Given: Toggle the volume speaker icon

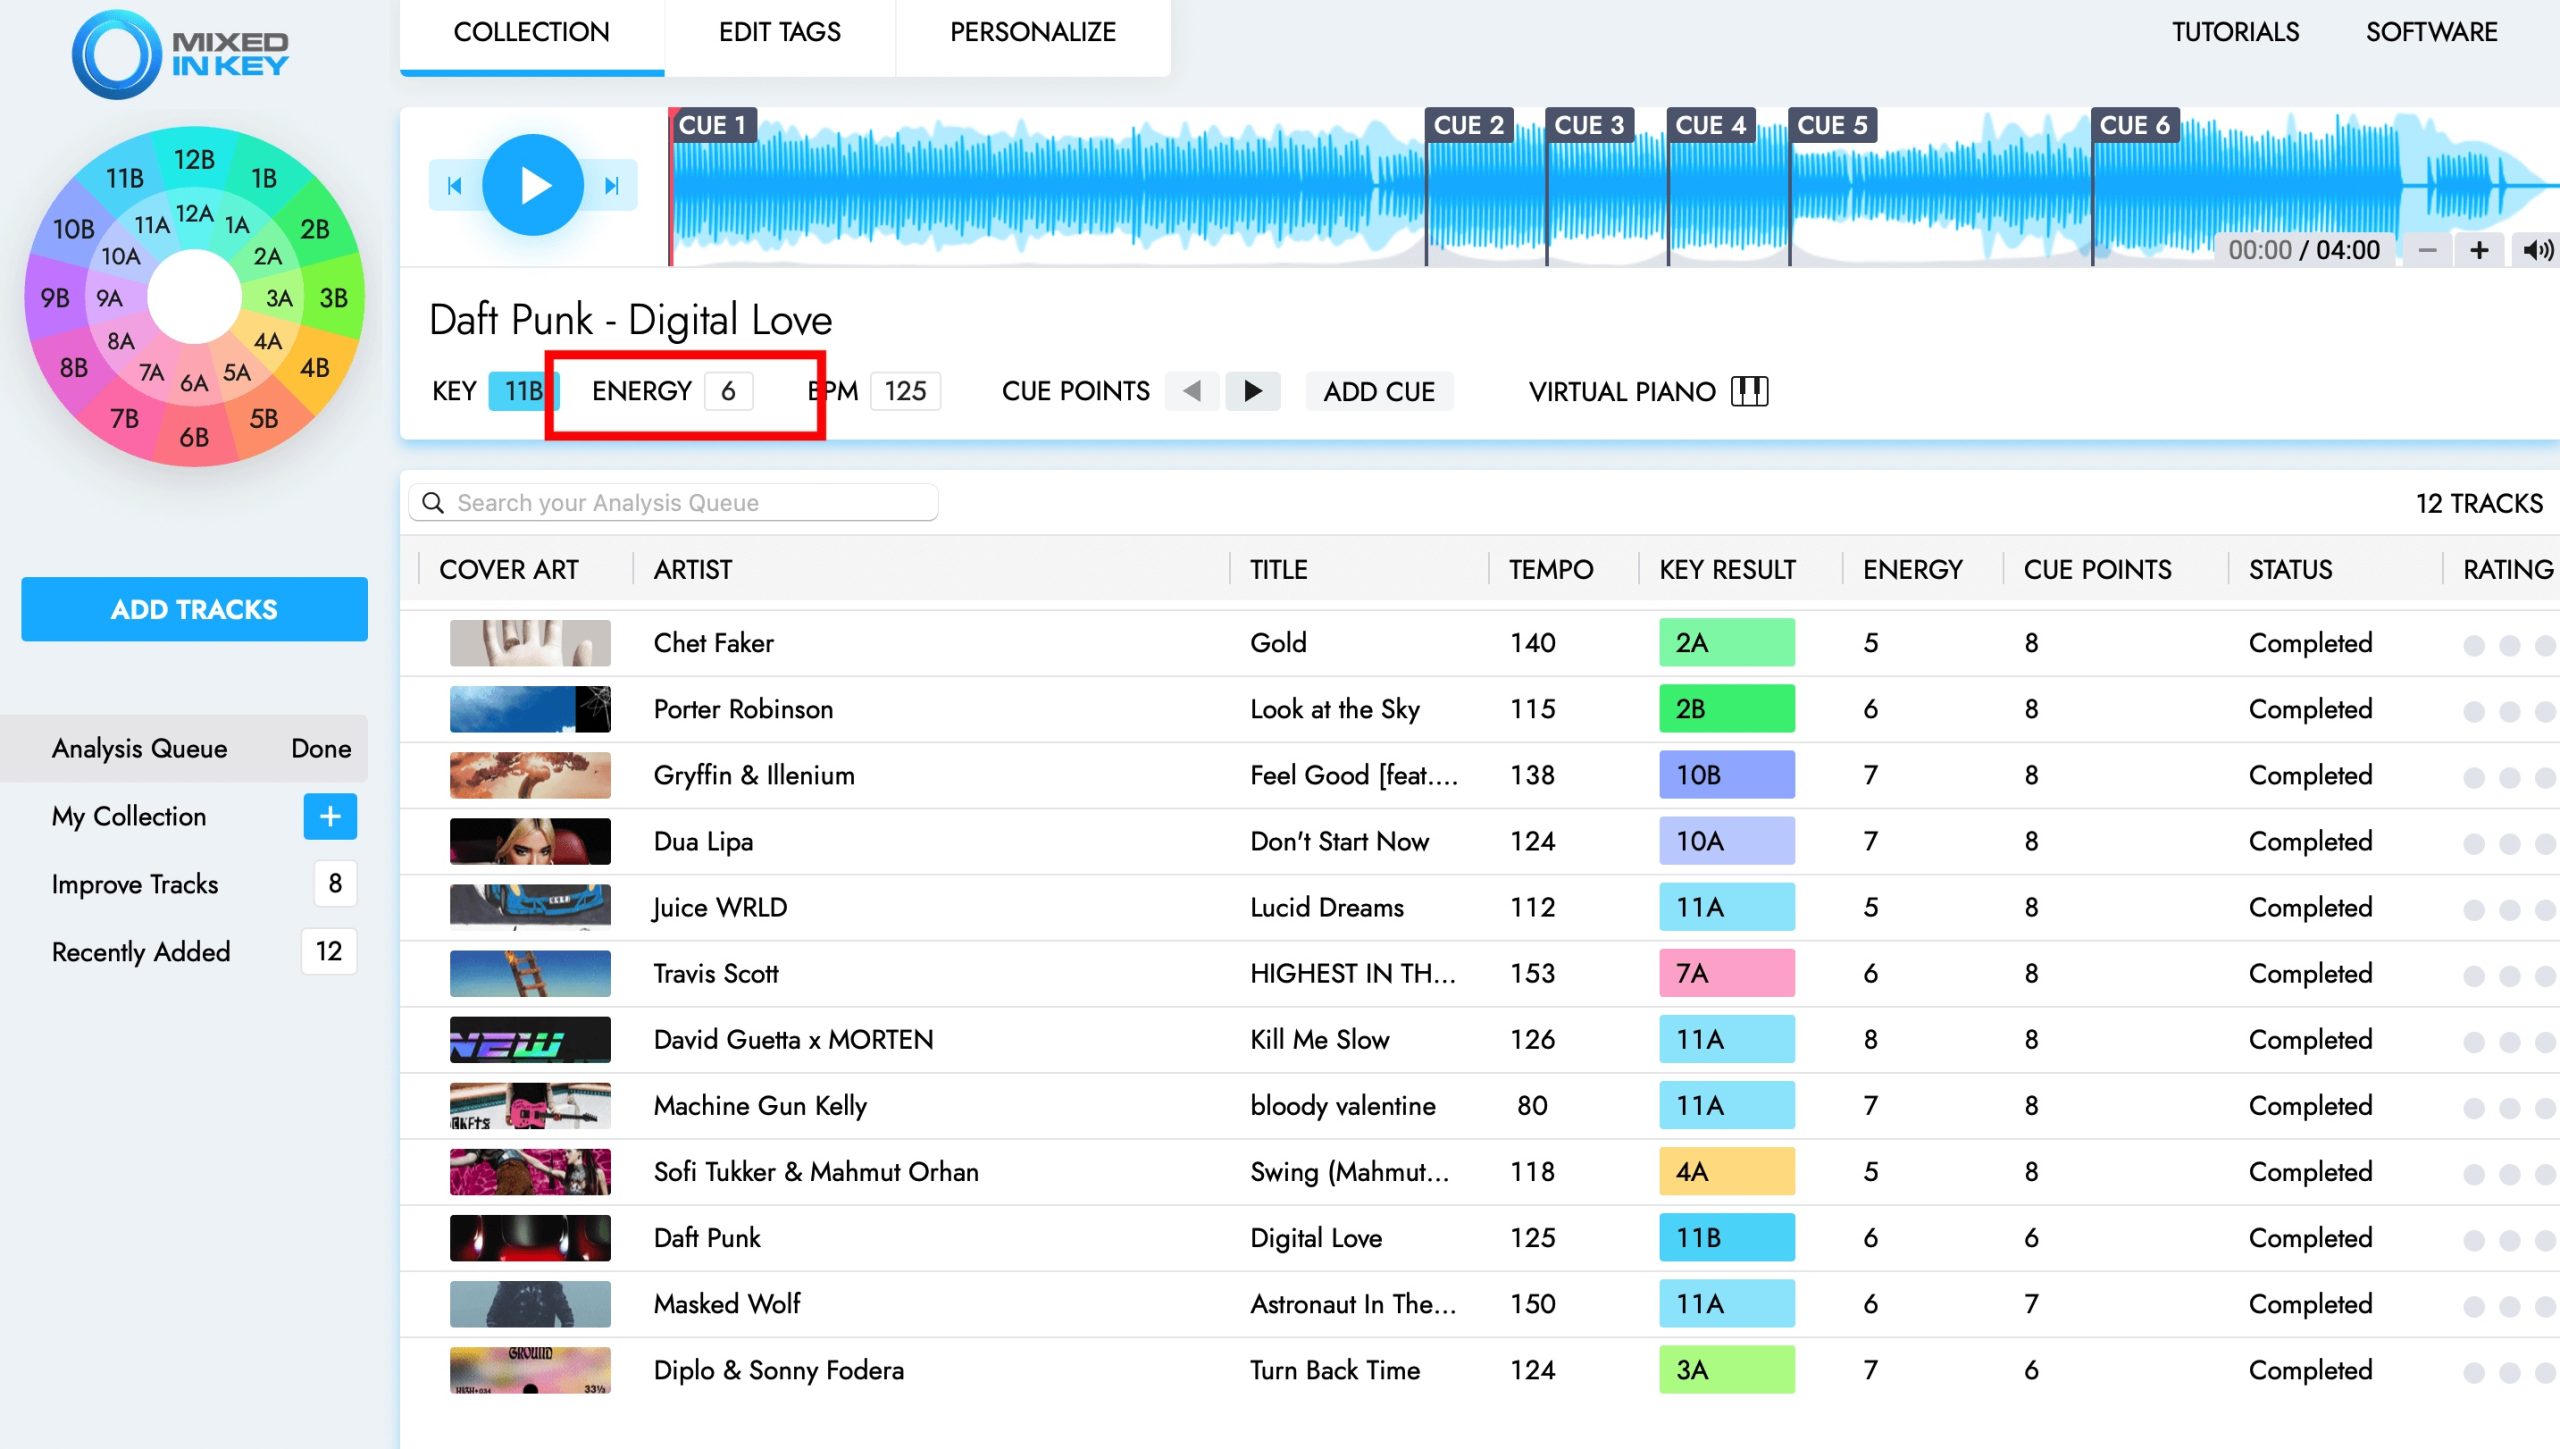Looking at the screenshot, I should pos(2537,250).
